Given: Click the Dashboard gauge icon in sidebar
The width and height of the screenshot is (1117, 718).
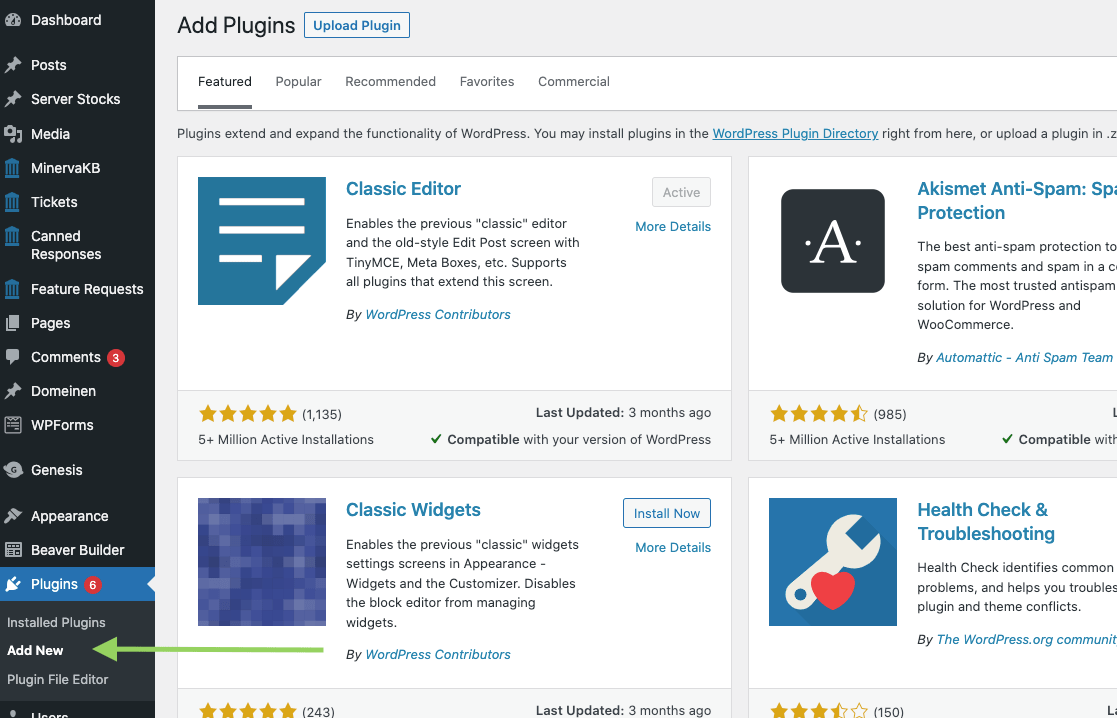Looking at the screenshot, I should 13,20.
